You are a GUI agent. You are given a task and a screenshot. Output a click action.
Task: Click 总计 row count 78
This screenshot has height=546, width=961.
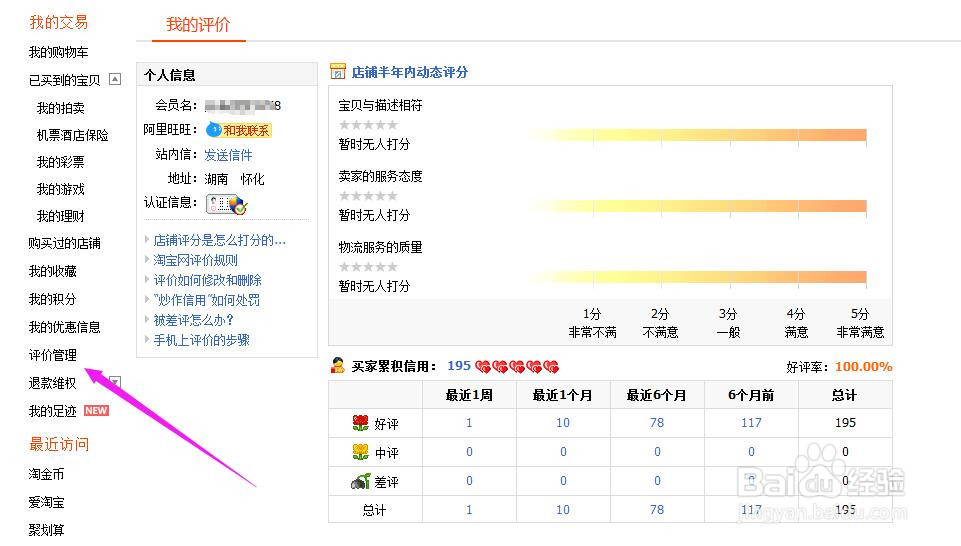(657, 509)
